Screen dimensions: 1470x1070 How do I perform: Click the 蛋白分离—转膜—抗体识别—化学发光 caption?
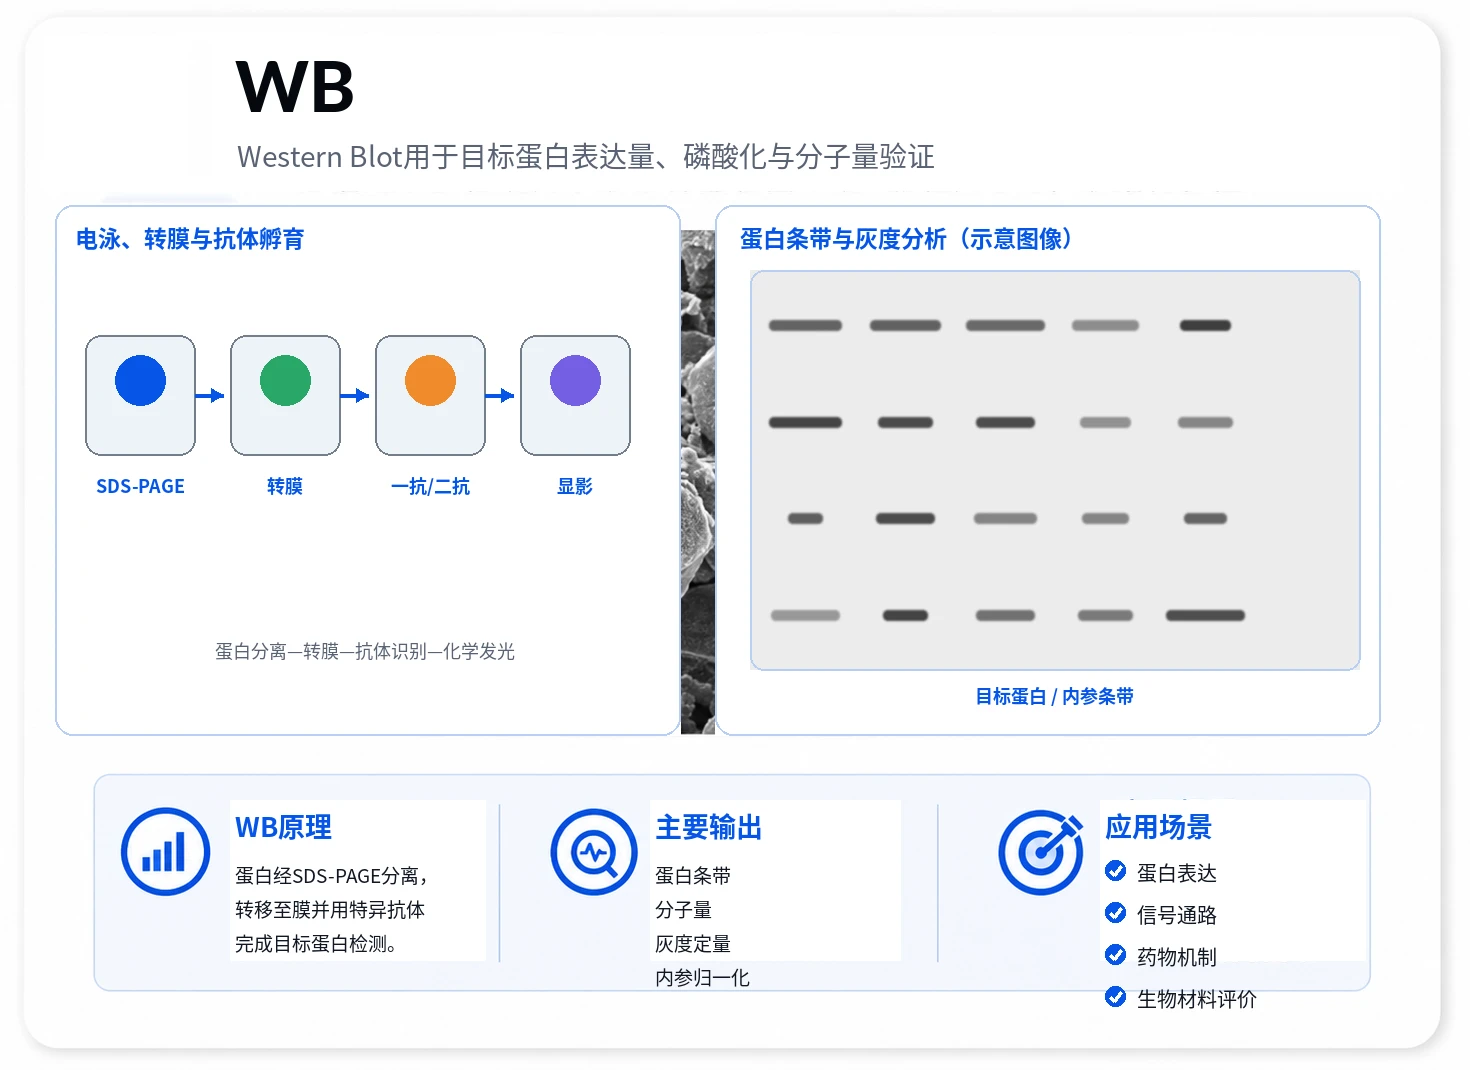[365, 651]
